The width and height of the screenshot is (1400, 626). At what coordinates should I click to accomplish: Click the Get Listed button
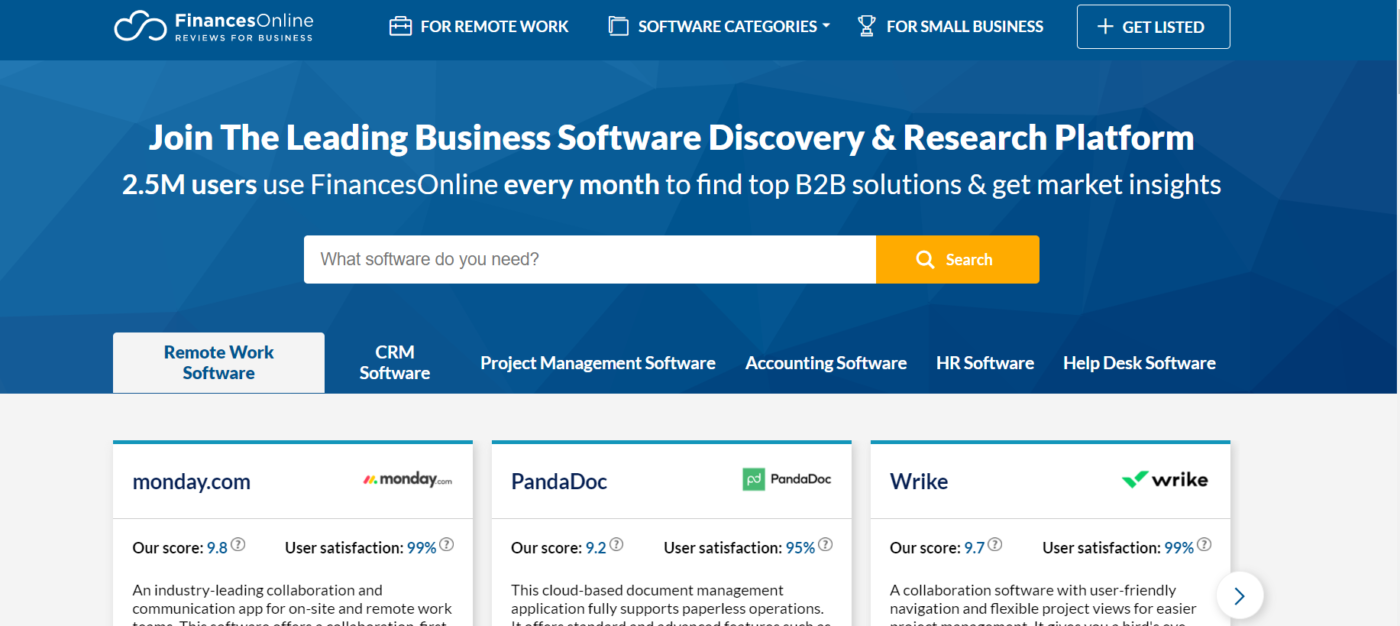[x=1152, y=27]
